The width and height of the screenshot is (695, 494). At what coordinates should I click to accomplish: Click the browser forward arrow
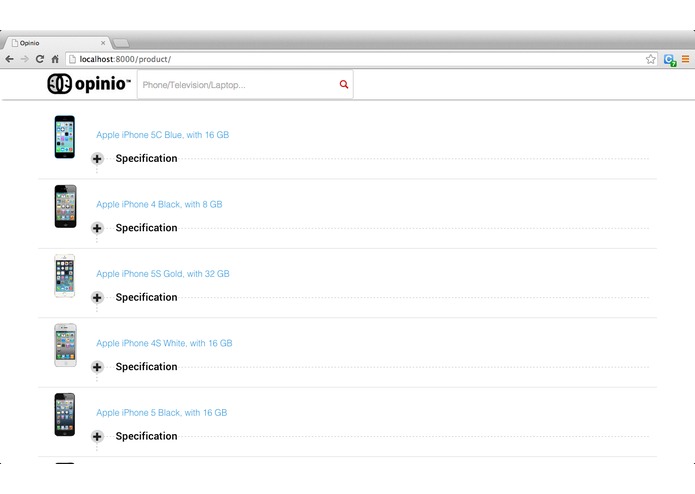coord(24,59)
